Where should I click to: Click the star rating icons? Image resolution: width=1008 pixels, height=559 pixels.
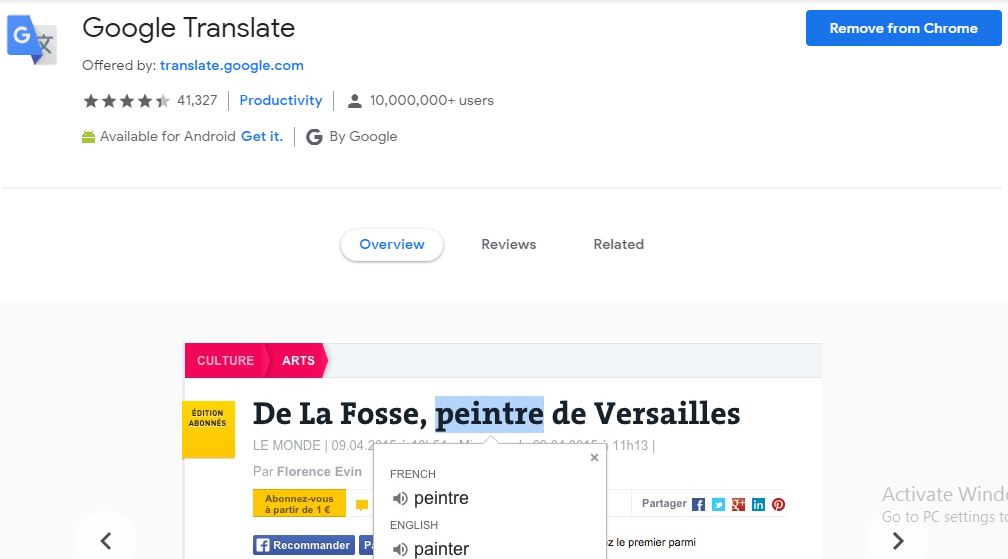tap(127, 101)
